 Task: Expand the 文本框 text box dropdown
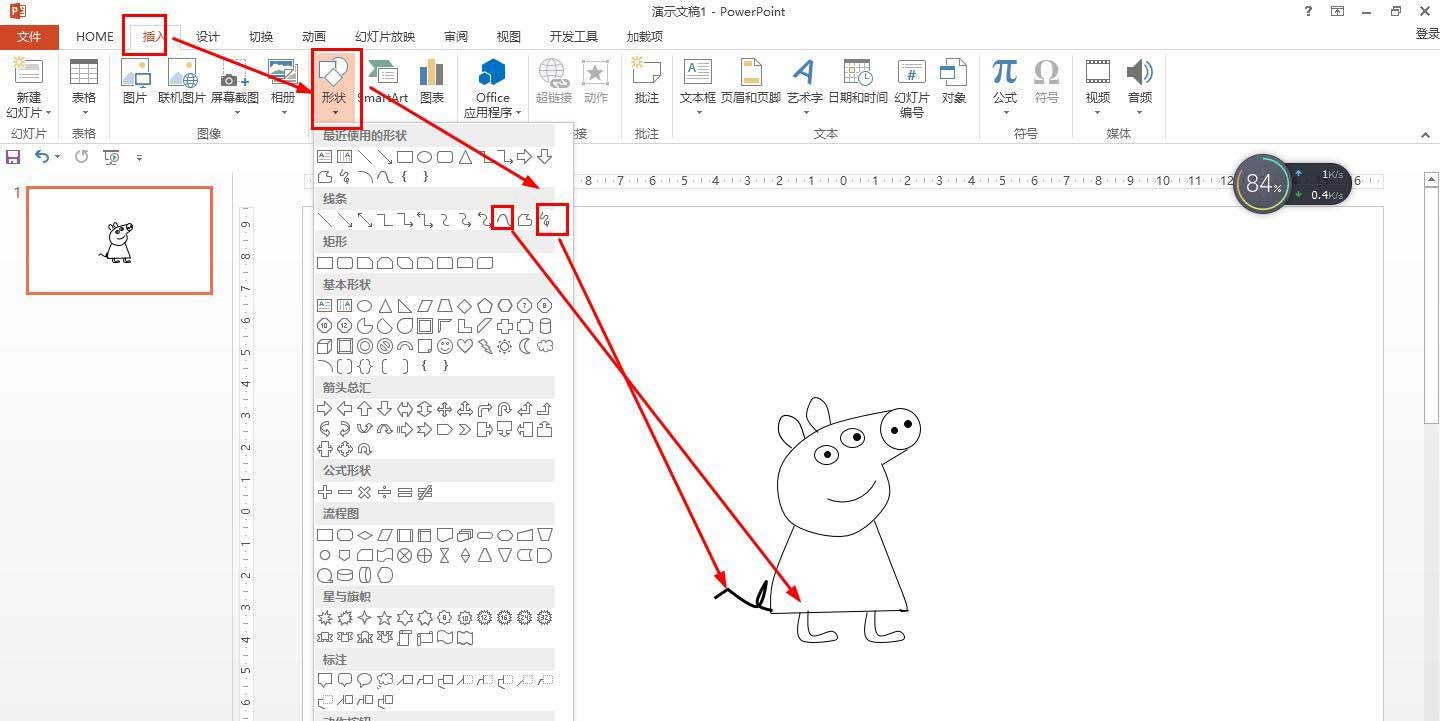click(x=698, y=88)
